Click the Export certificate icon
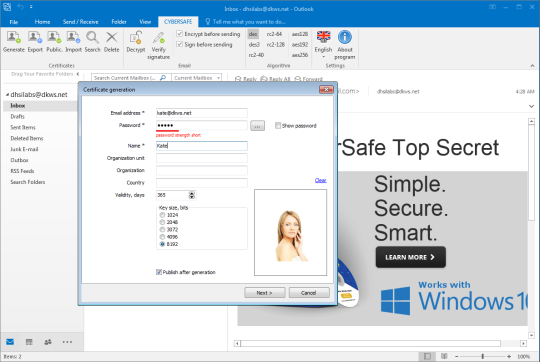The width and height of the screenshot is (540, 362). point(35,41)
